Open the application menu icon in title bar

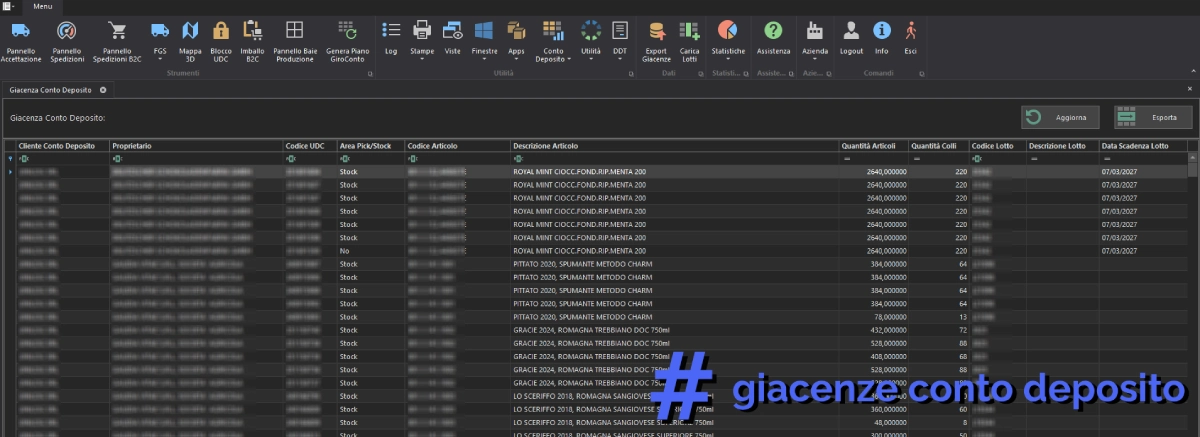(7, 6)
